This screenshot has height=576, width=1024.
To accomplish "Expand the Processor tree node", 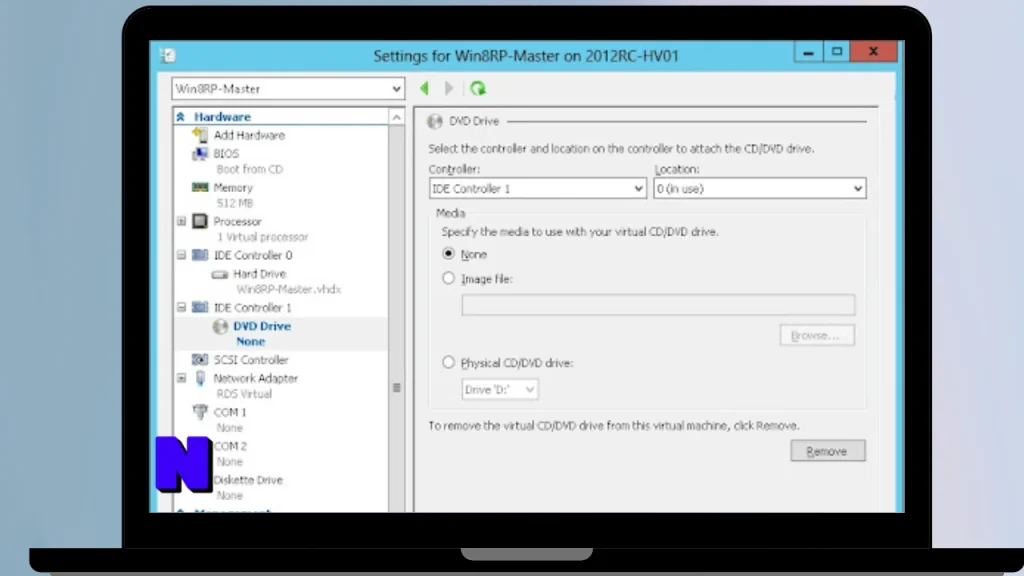I will (182, 221).
